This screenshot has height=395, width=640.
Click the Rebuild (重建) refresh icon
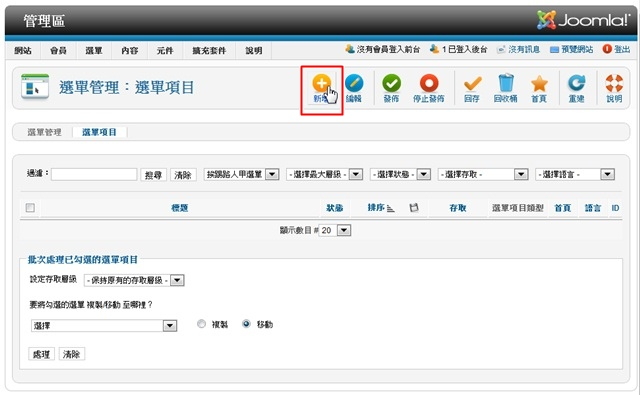click(576, 83)
